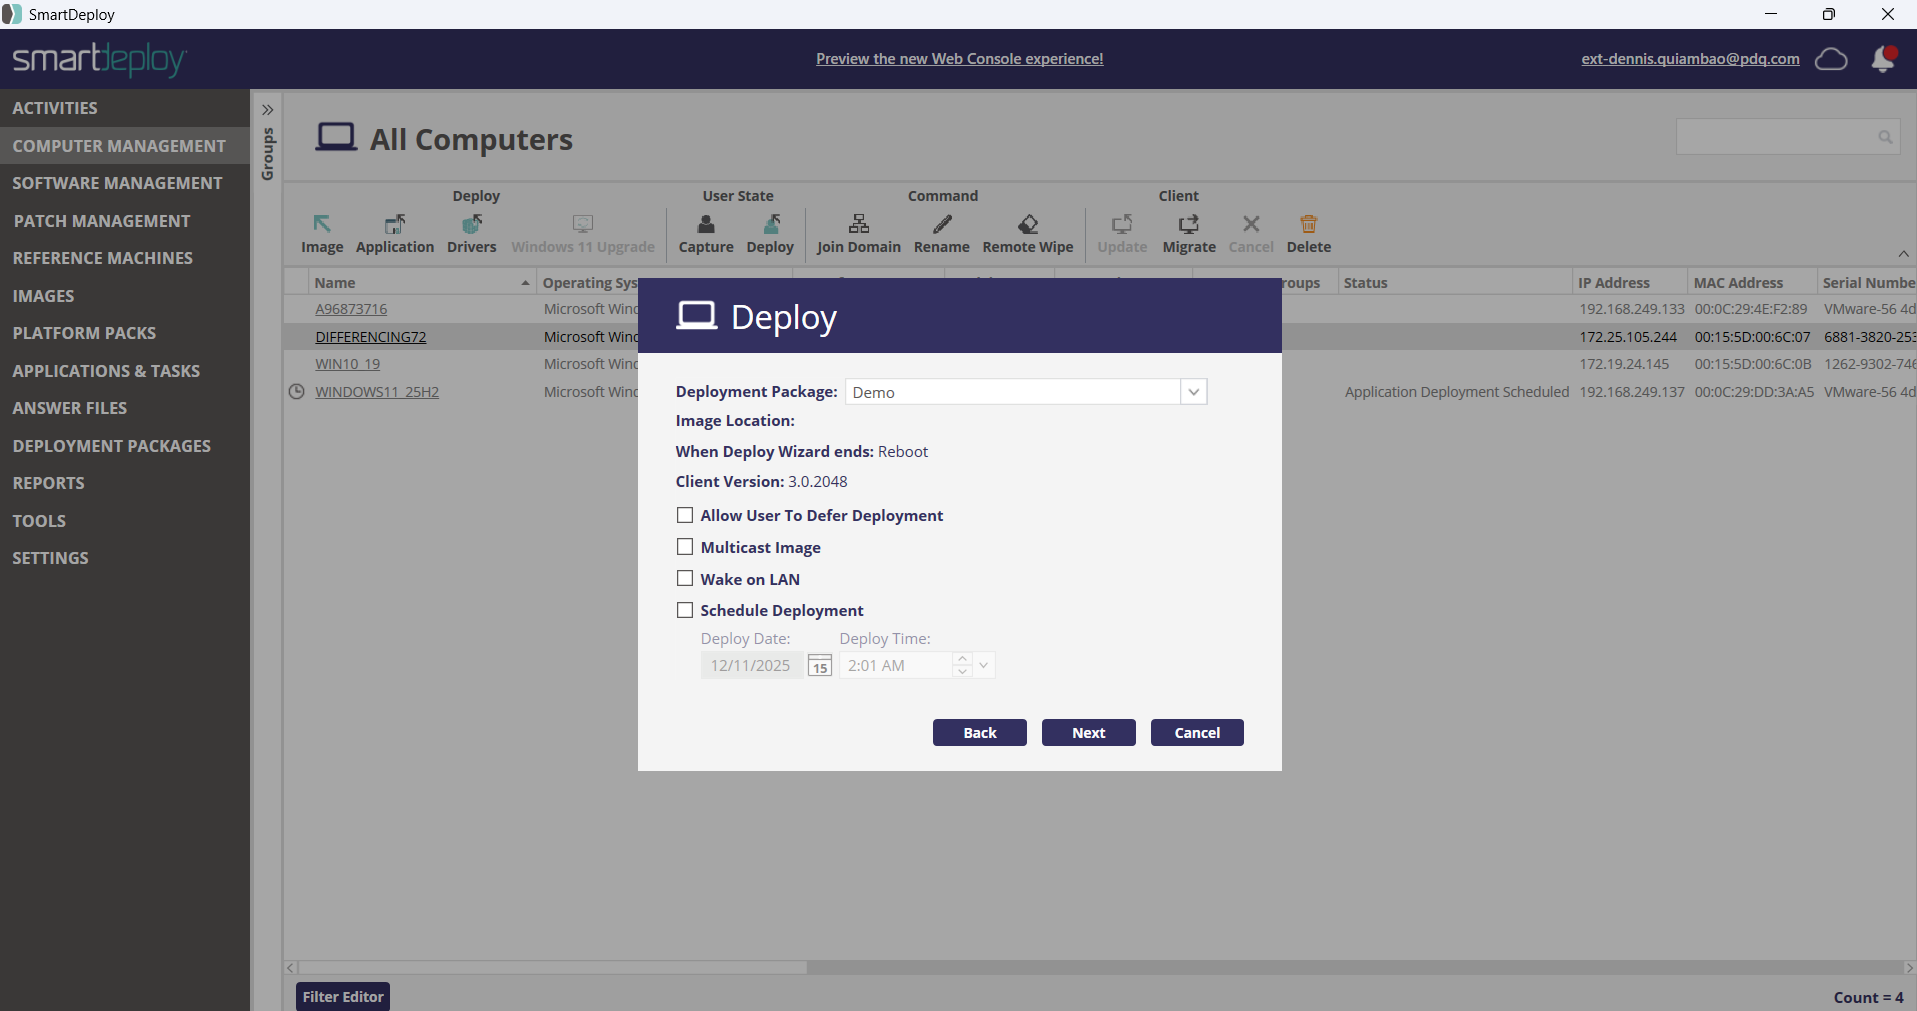The width and height of the screenshot is (1917, 1011).
Task: Open calendar picker for Deploy Date
Action: (x=819, y=666)
